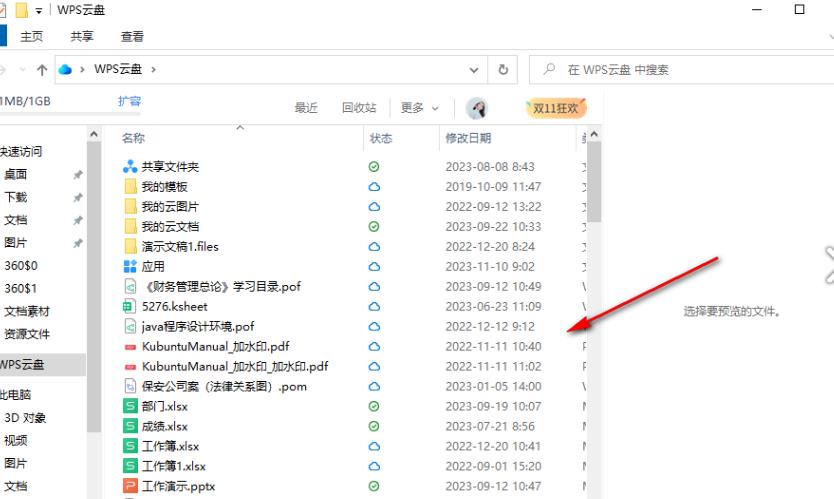Click the java程序设计环境.pof file icon

130,326
